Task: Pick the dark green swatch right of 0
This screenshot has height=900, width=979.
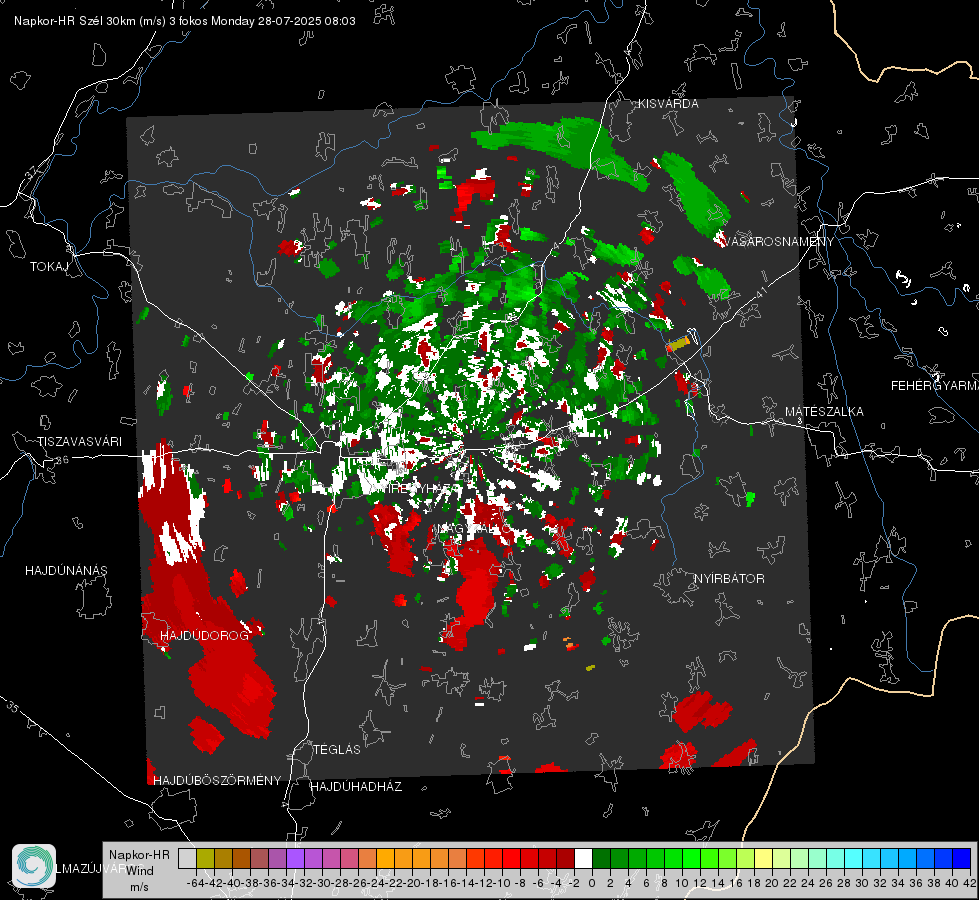Action: (601, 858)
